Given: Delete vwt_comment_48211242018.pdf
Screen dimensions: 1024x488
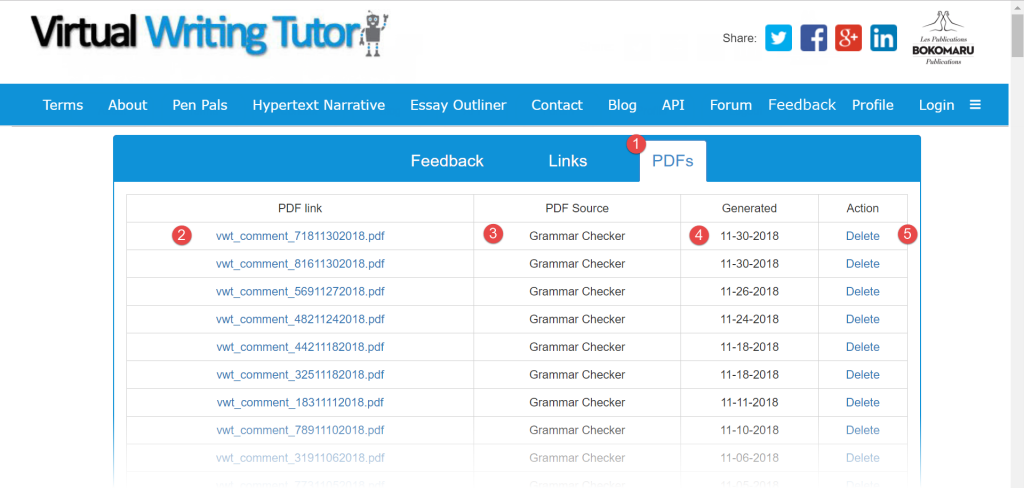Looking at the screenshot, I should [x=863, y=319].
